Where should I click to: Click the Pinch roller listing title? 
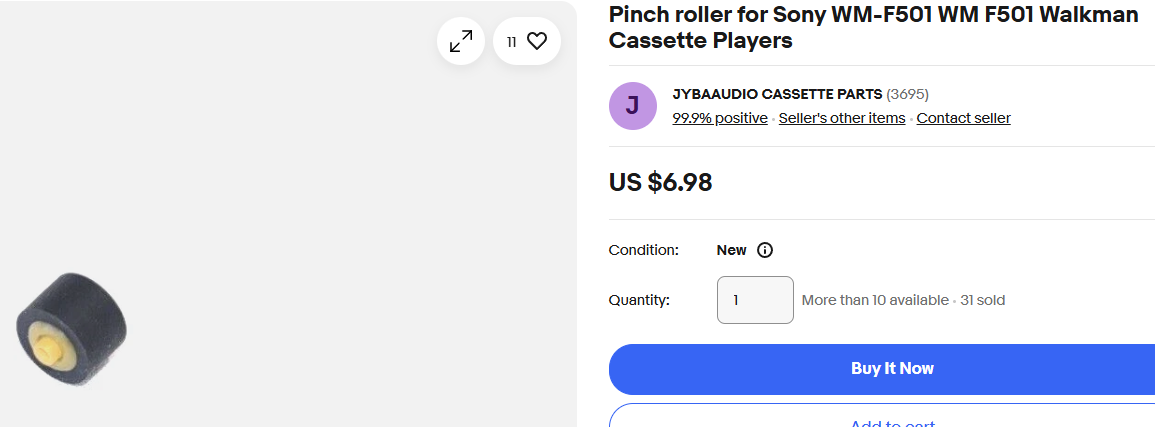click(x=873, y=27)
